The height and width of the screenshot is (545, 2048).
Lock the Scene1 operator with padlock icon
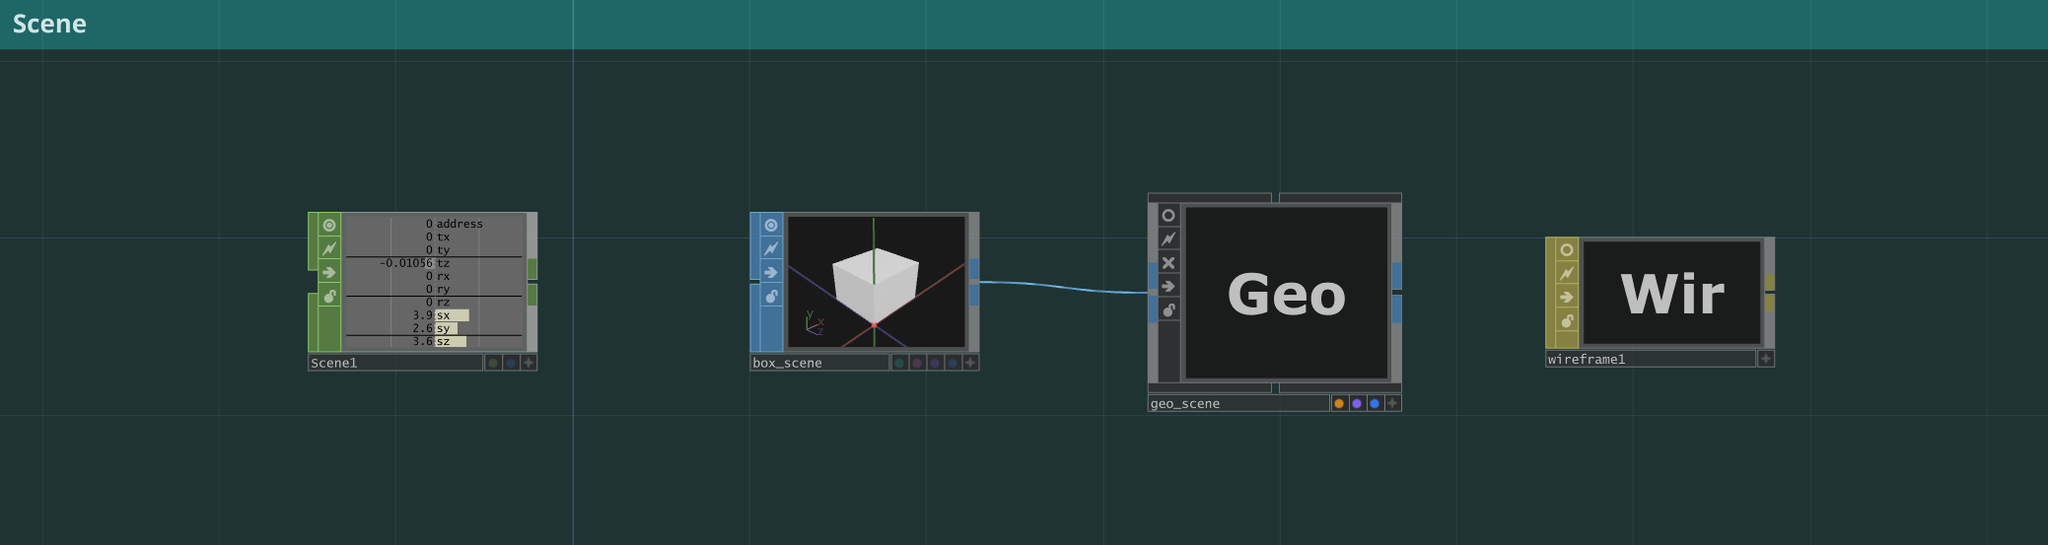click(329, 296)
